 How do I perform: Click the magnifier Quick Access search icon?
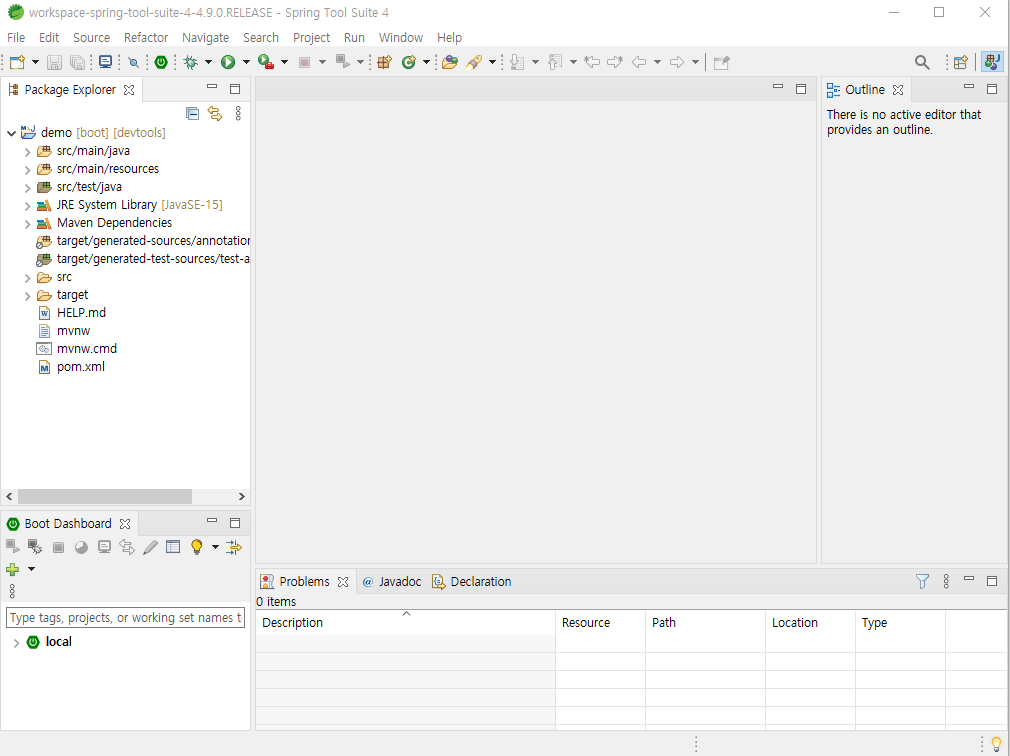click(x=922, y=62)
